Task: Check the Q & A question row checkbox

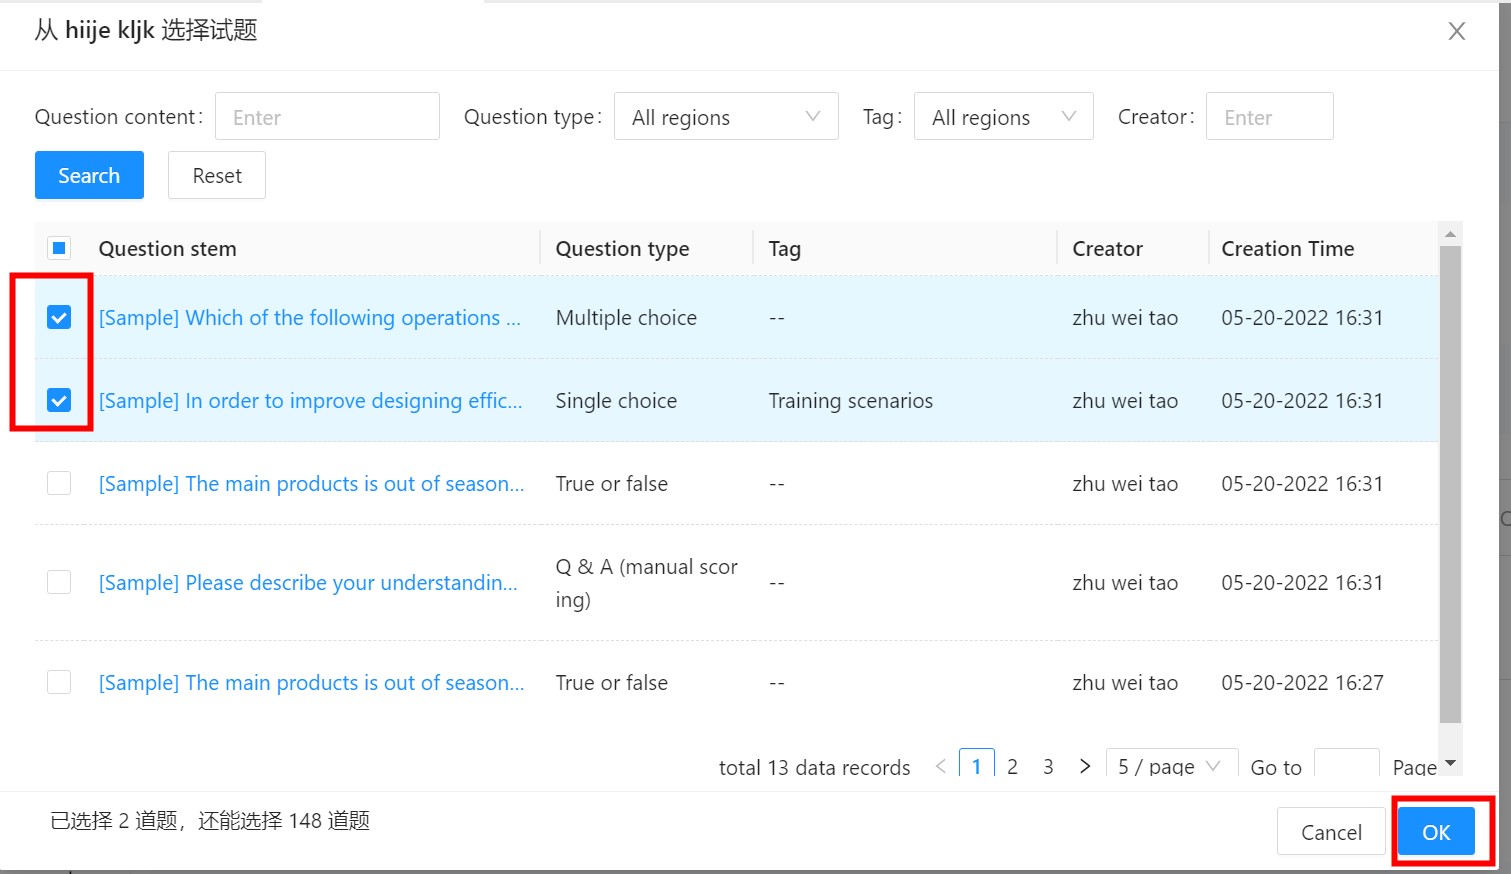Action: click(59, 582)
